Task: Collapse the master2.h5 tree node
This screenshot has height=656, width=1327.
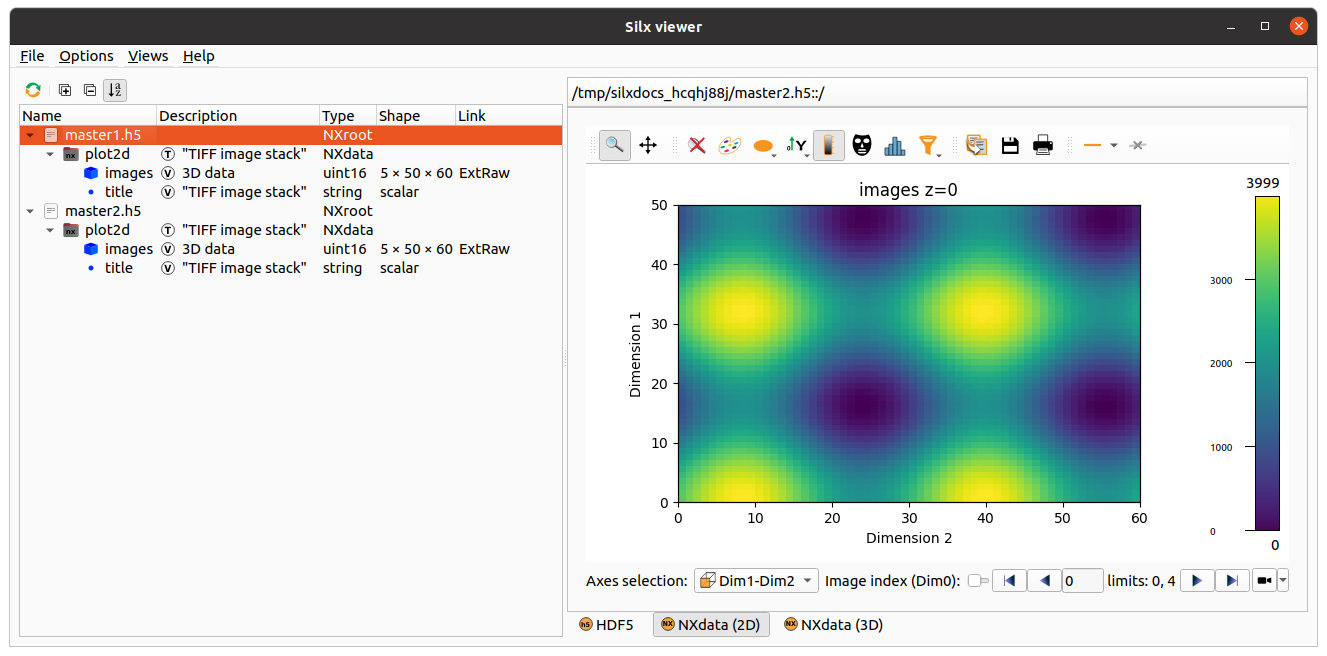Action: coord(30,211)
